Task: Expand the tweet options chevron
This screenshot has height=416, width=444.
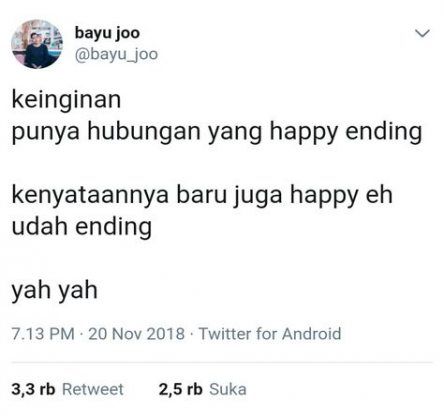Action: click(x=422, y=33)
